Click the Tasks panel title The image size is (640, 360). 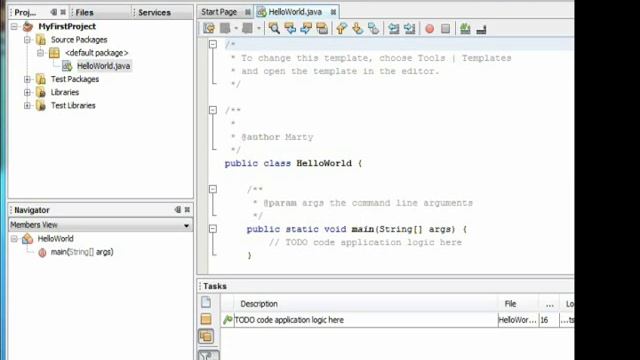coord(215,286)
